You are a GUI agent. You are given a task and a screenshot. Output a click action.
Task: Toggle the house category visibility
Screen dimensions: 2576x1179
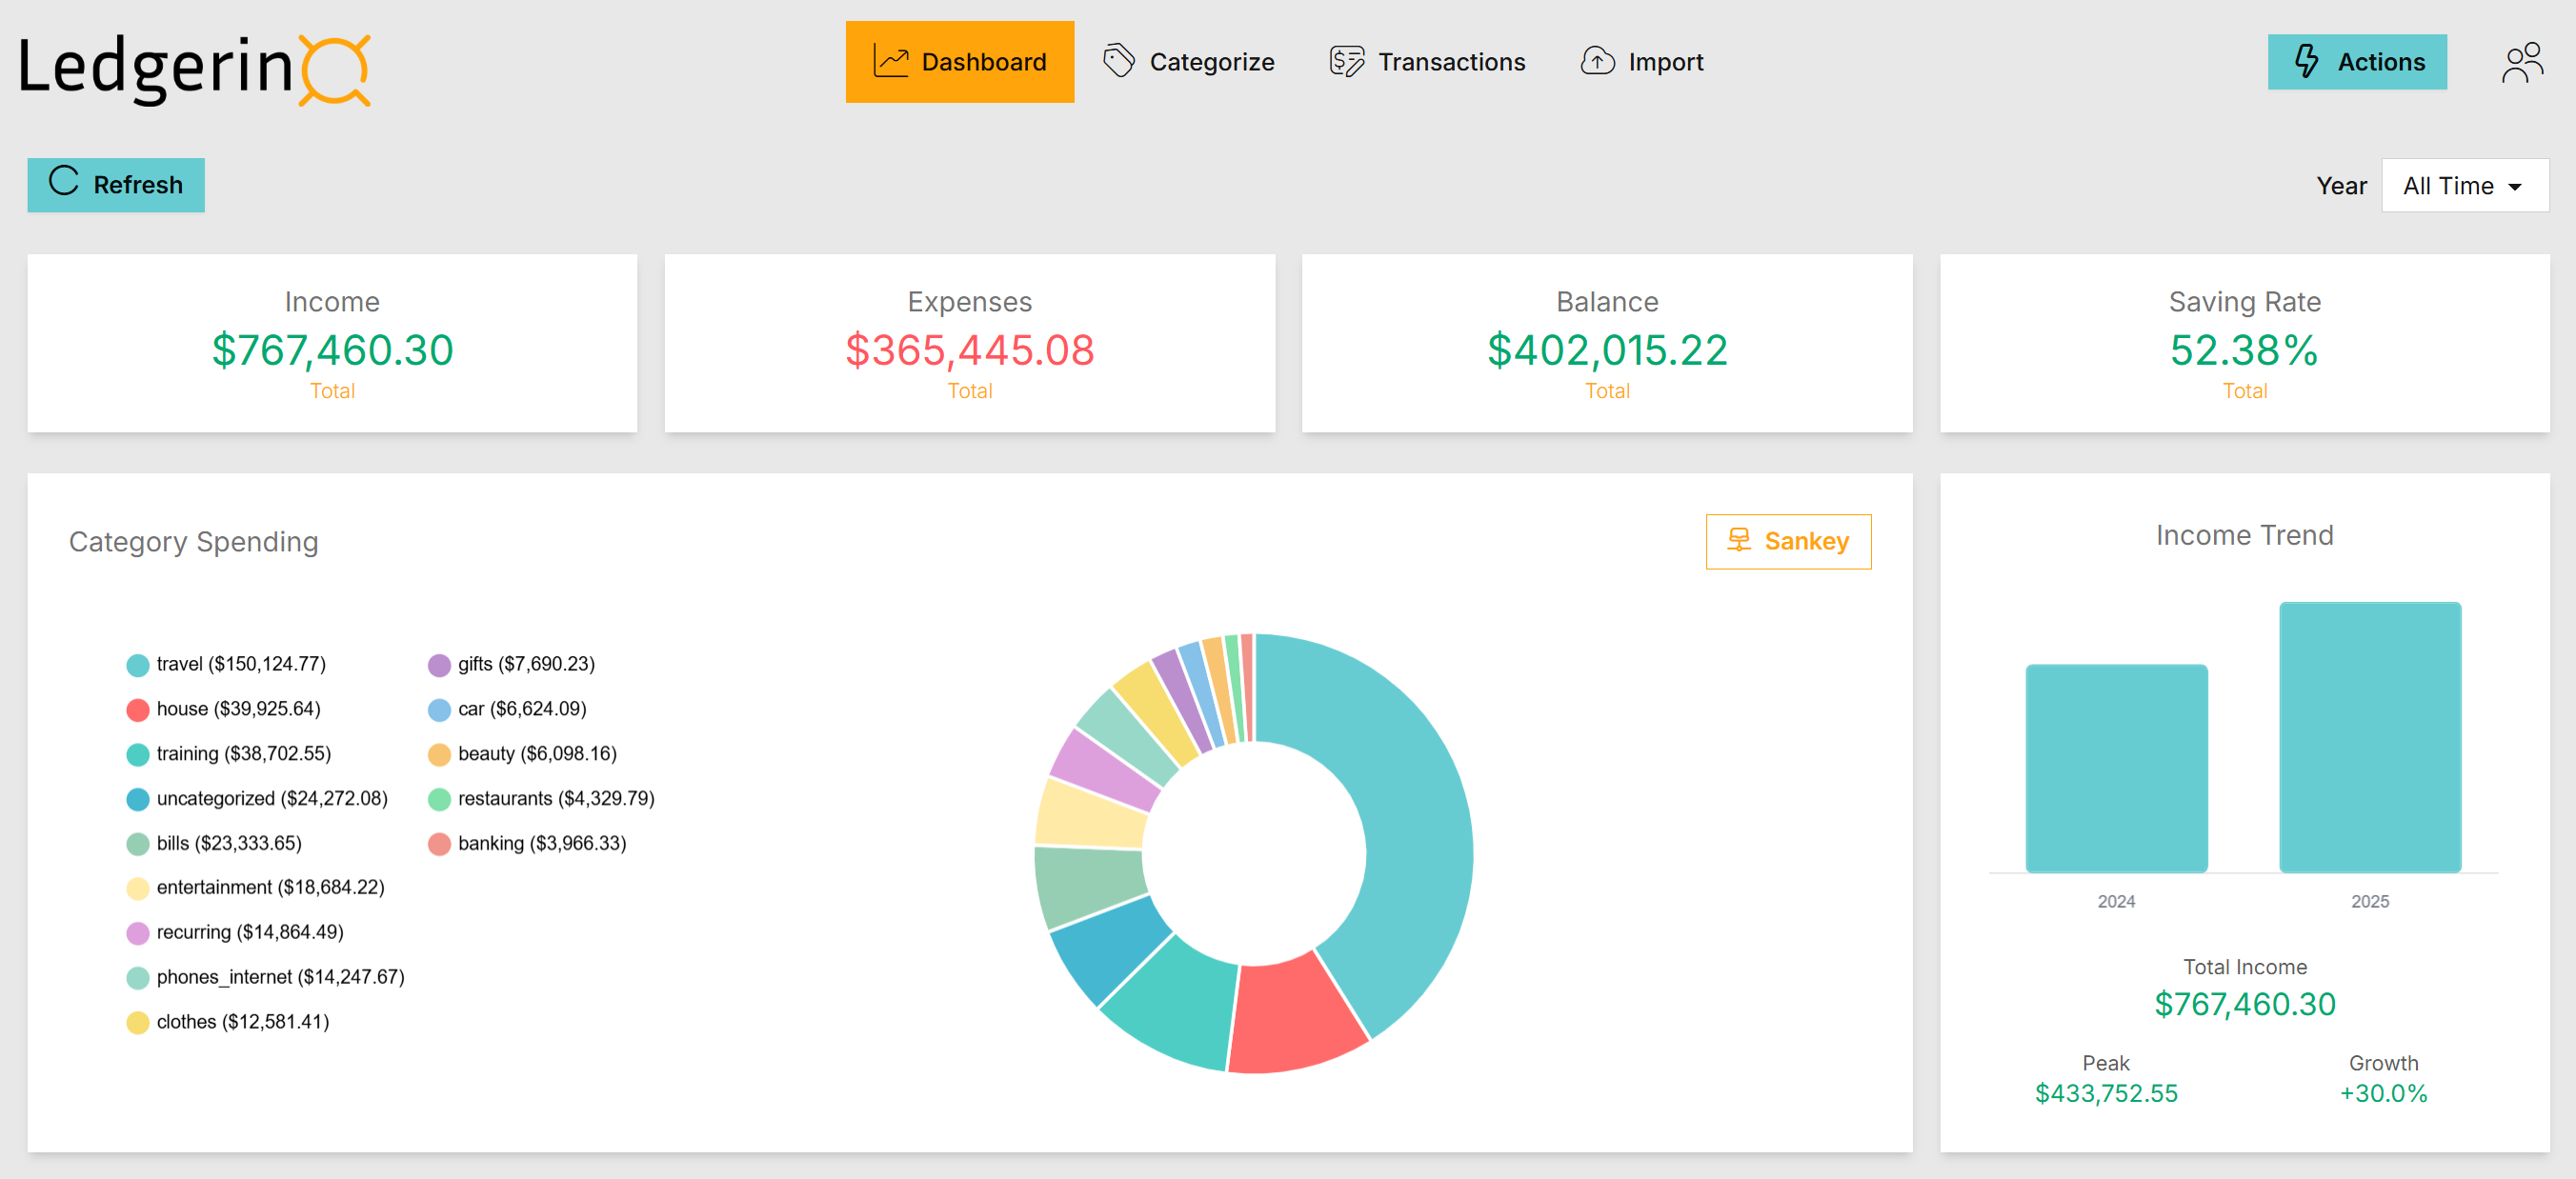pos(239,709)
